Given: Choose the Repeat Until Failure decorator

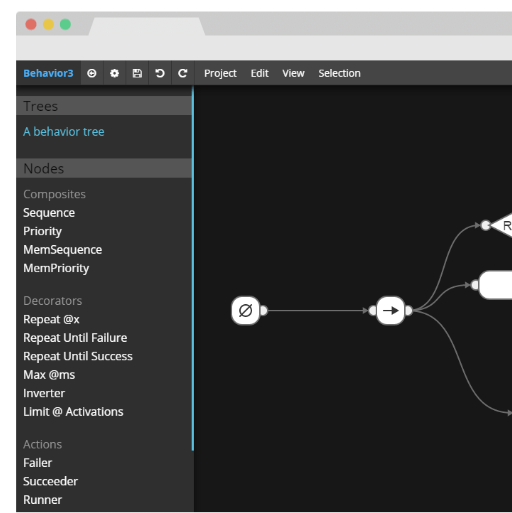Looking at the screenshot, I should (75, 338).
